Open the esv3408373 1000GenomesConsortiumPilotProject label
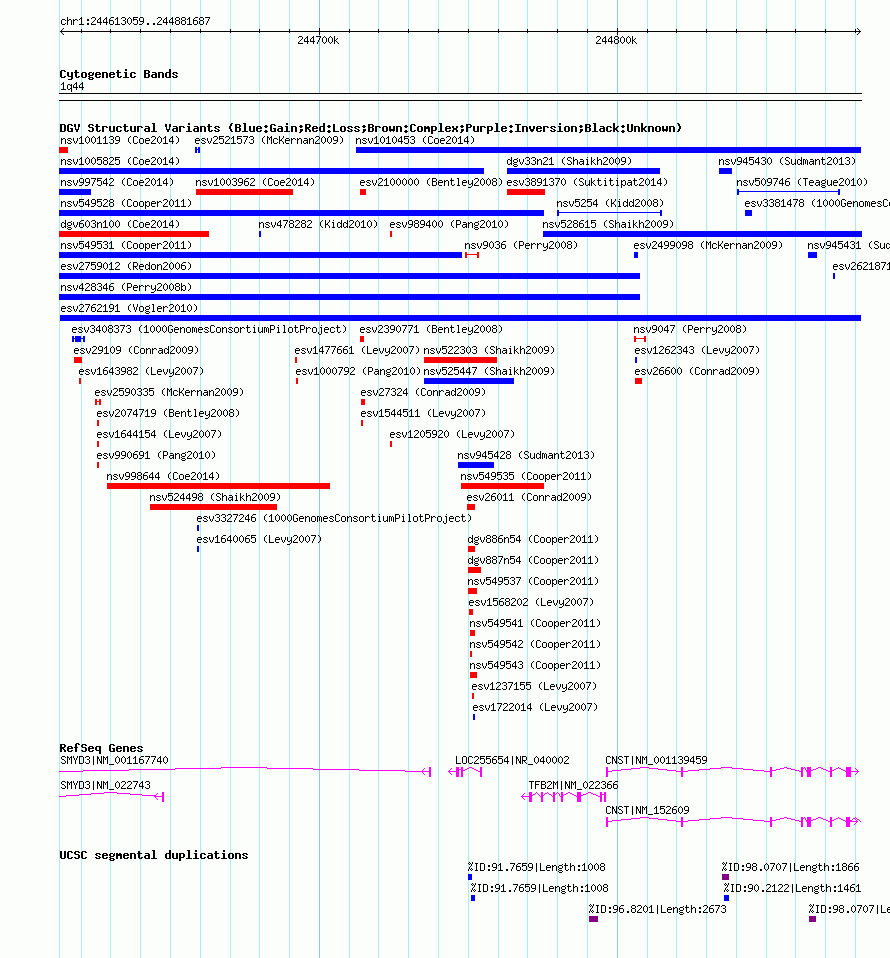Screen dimensions: 890x958 pyautogui.click(x=210, y=329)
